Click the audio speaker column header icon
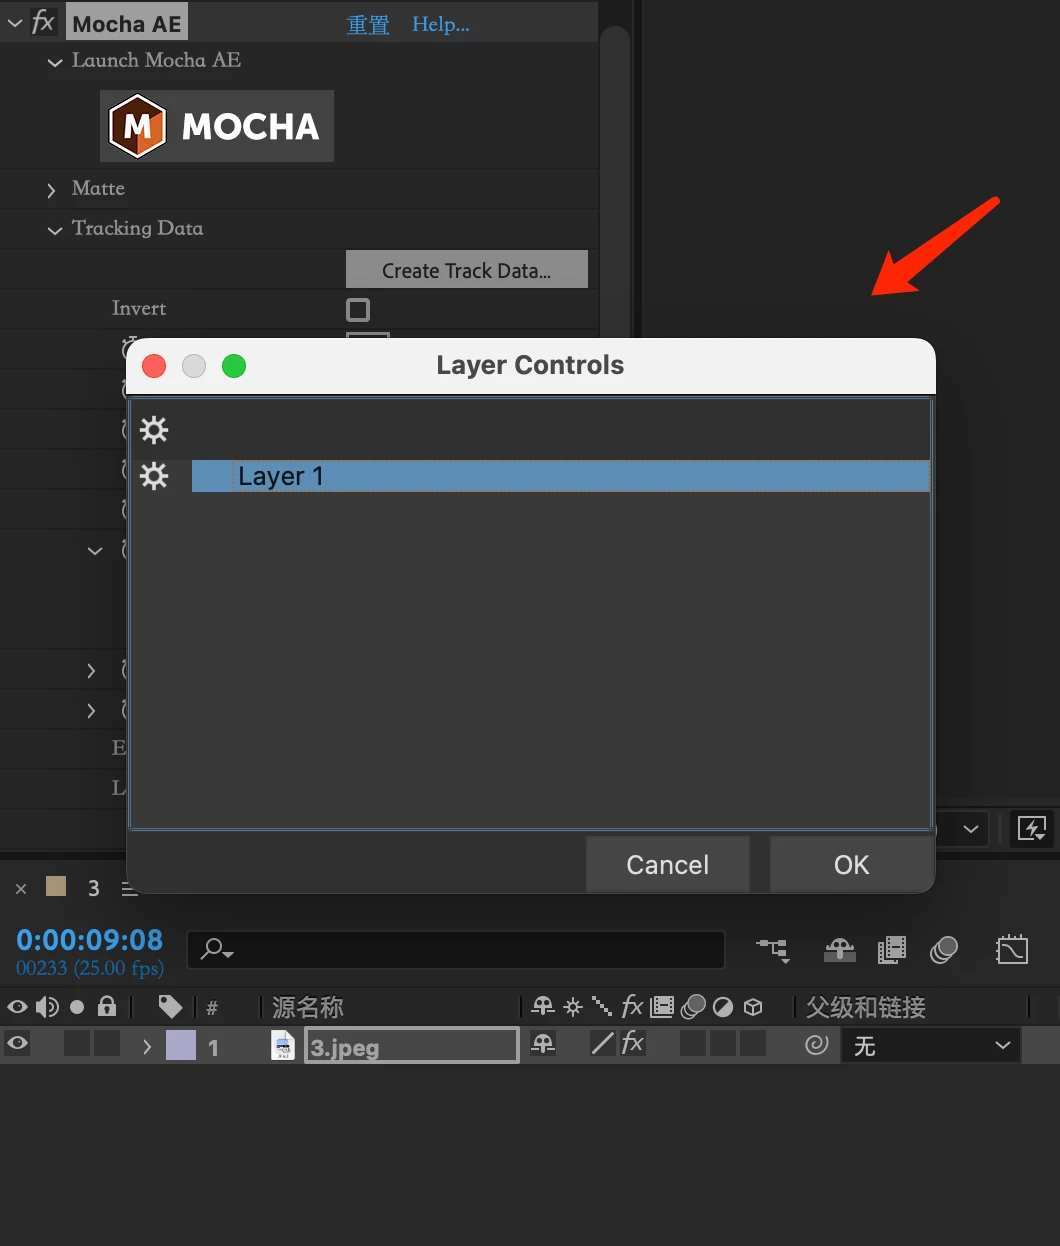Image resolution: width=1060 pixels, height=1246 pixels. coord(47,1007)
